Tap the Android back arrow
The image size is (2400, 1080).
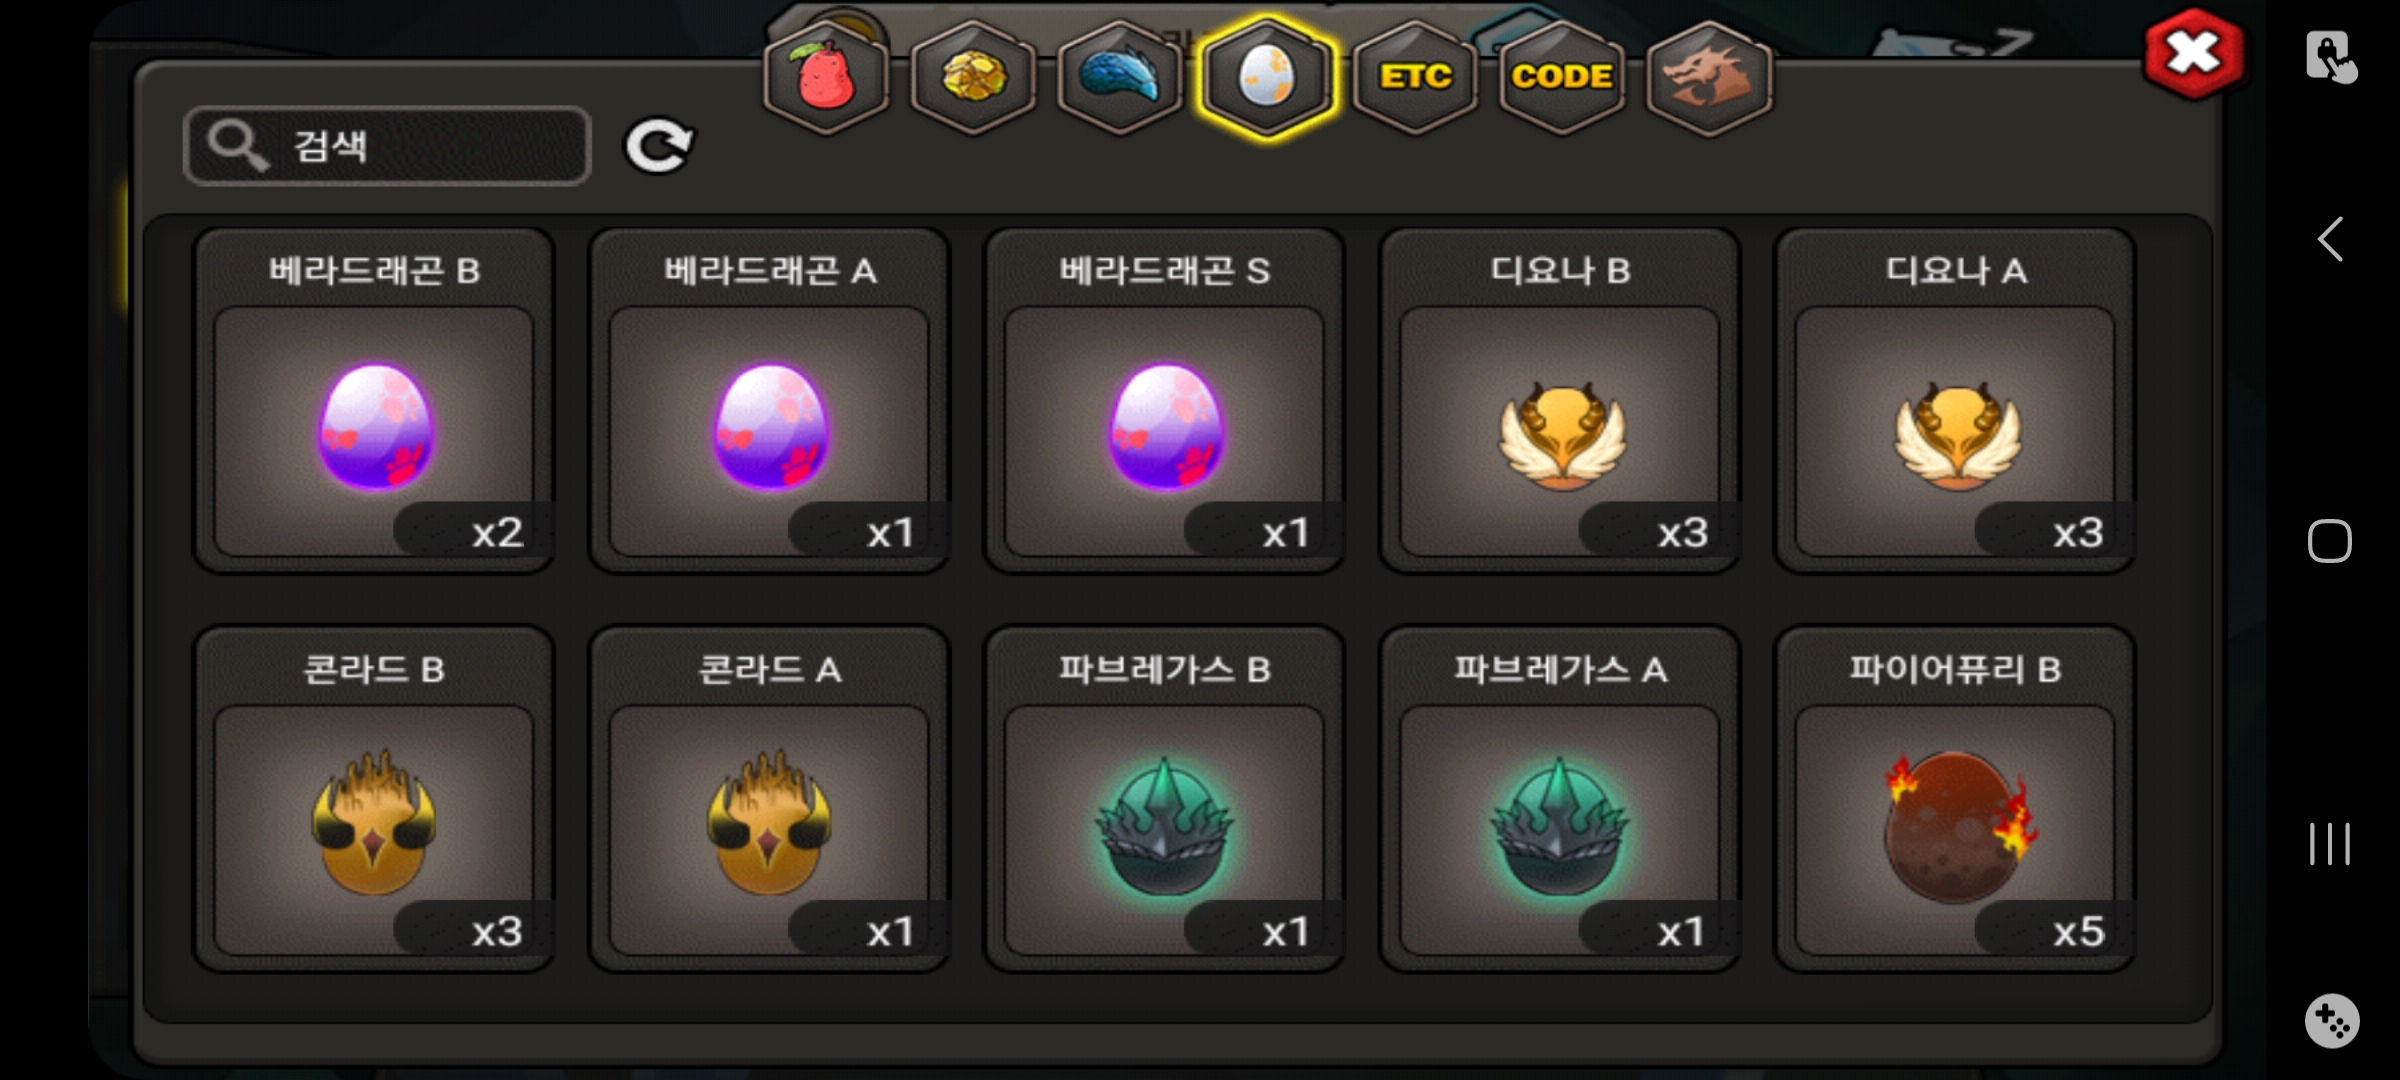[2330, 240]
